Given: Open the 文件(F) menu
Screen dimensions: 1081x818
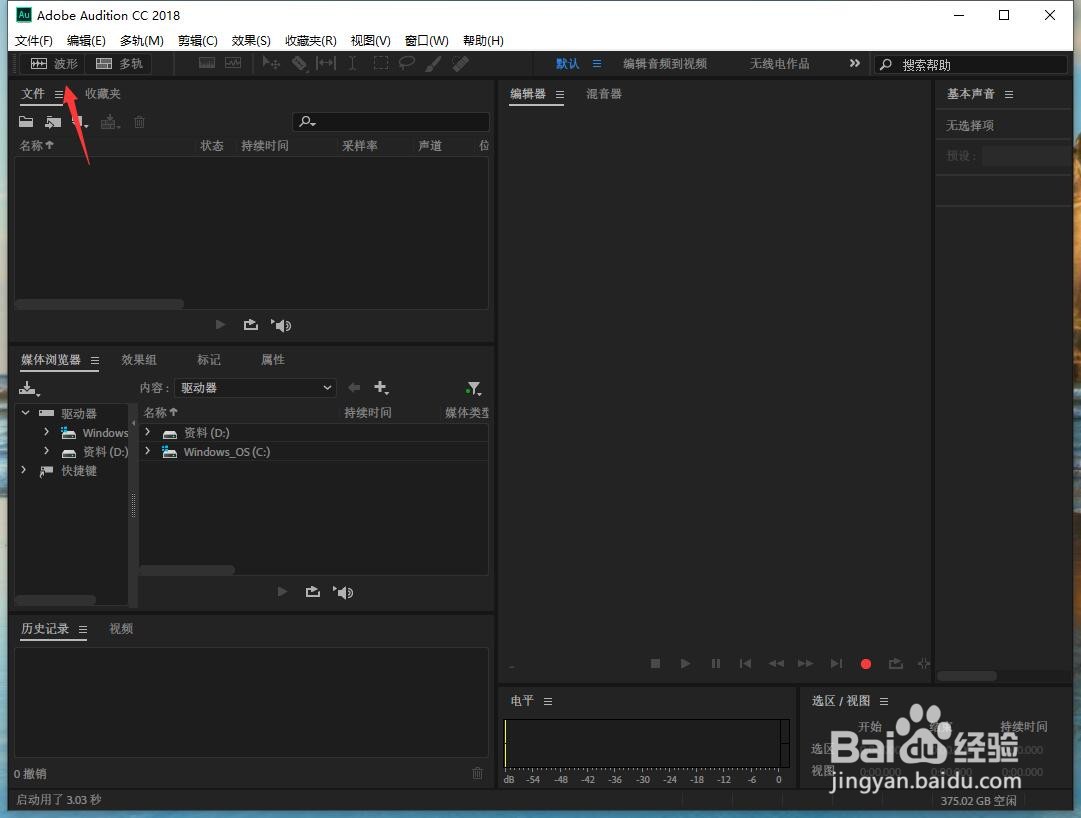Looking at the screenshot, I should (34, 41).
